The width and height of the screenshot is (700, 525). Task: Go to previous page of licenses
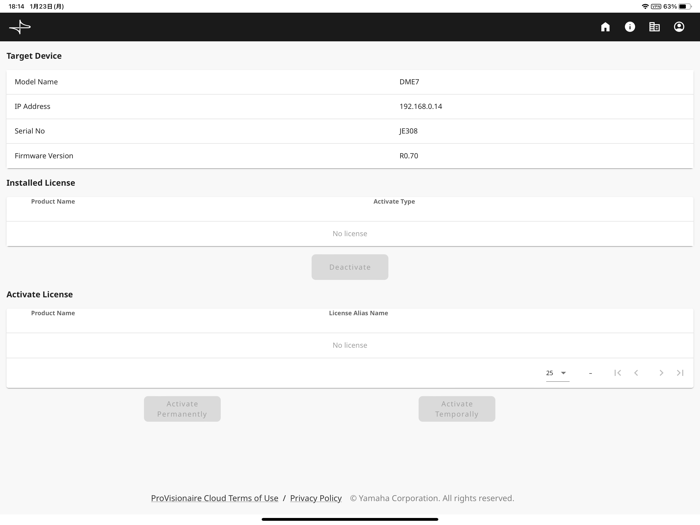pyautogui.click(x=636, y=373)
